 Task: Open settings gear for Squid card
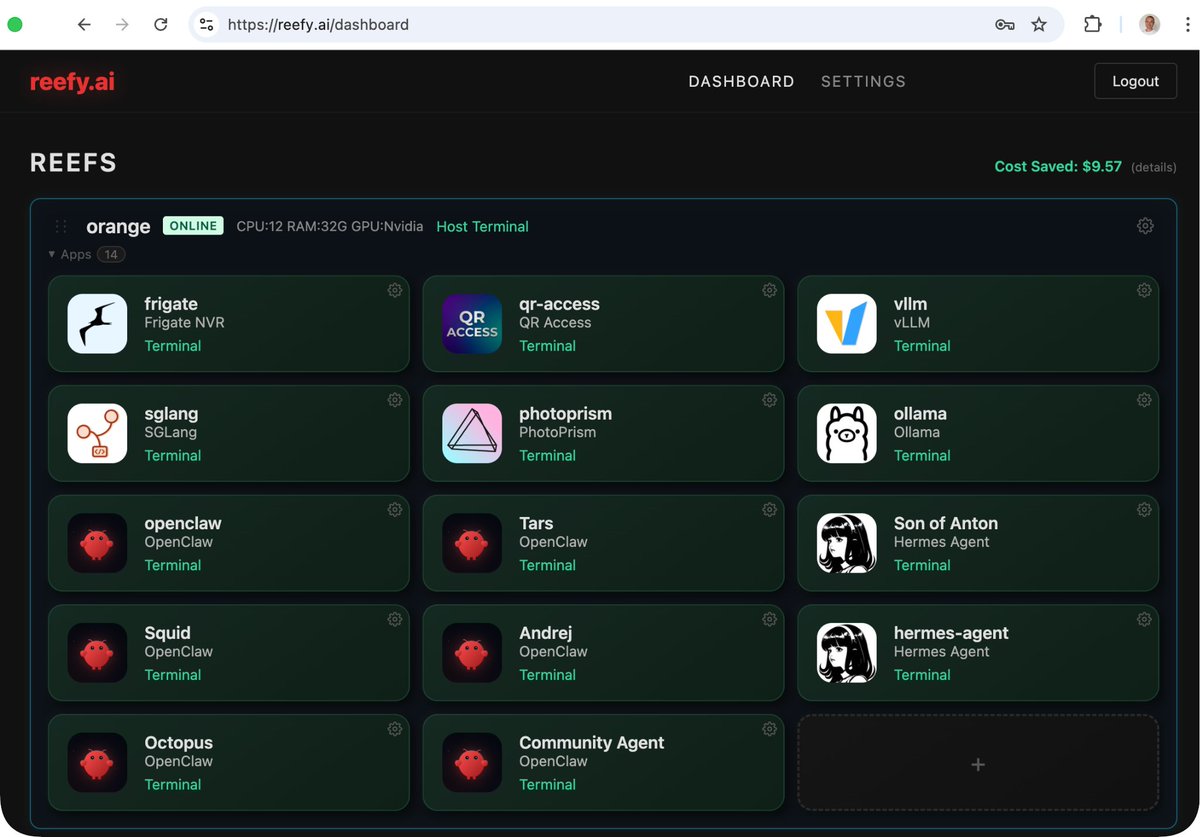395,619
